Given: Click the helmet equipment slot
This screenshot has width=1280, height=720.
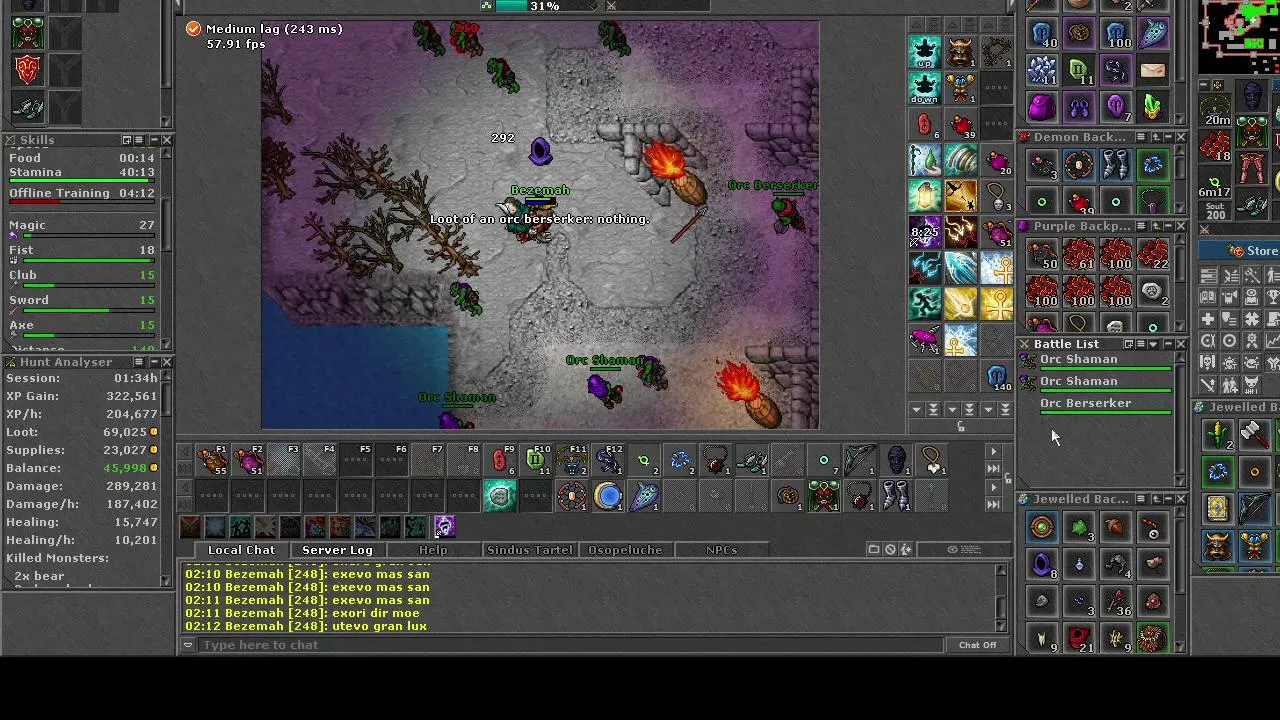Looking at the screenshot, I should [x=1252, y=96].
